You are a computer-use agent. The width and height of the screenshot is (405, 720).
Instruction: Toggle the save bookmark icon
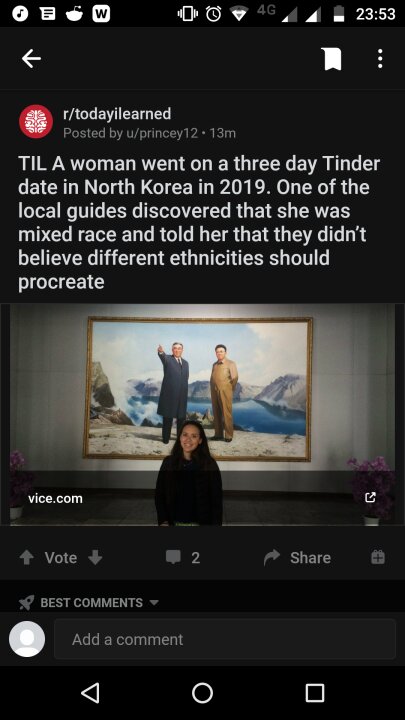coord(332,59)
